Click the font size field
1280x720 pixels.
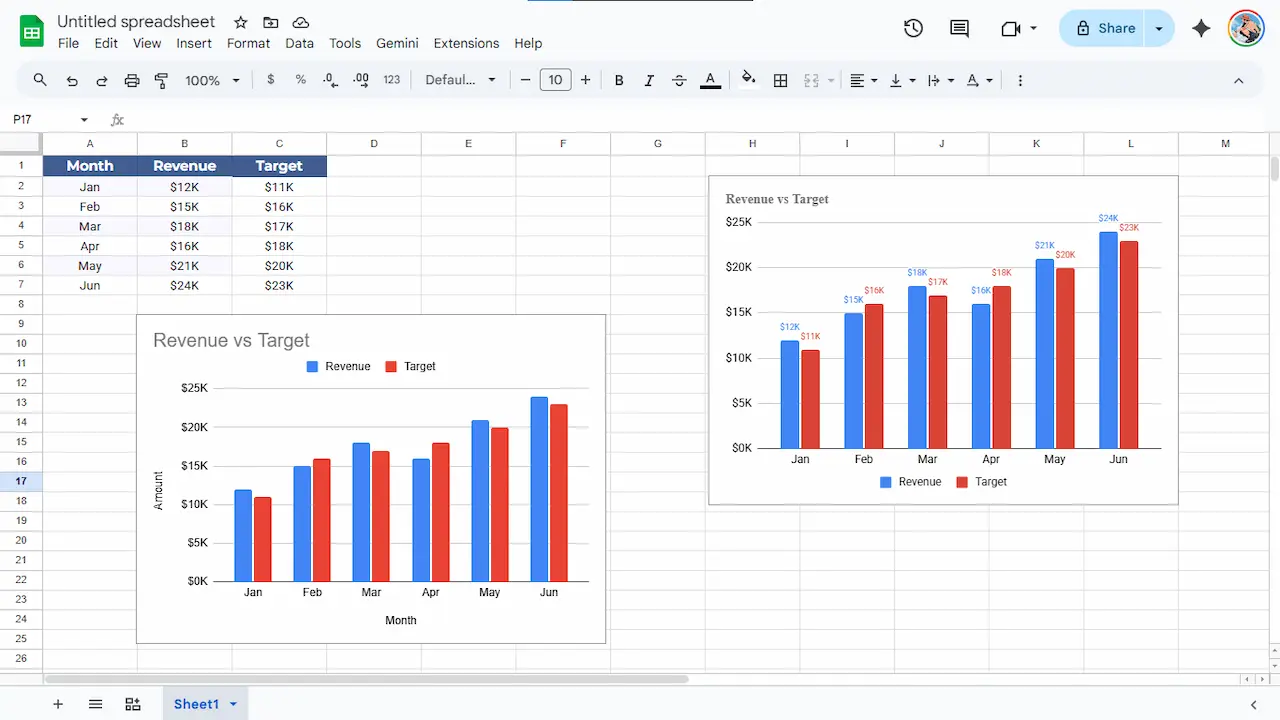coord(555,80)
